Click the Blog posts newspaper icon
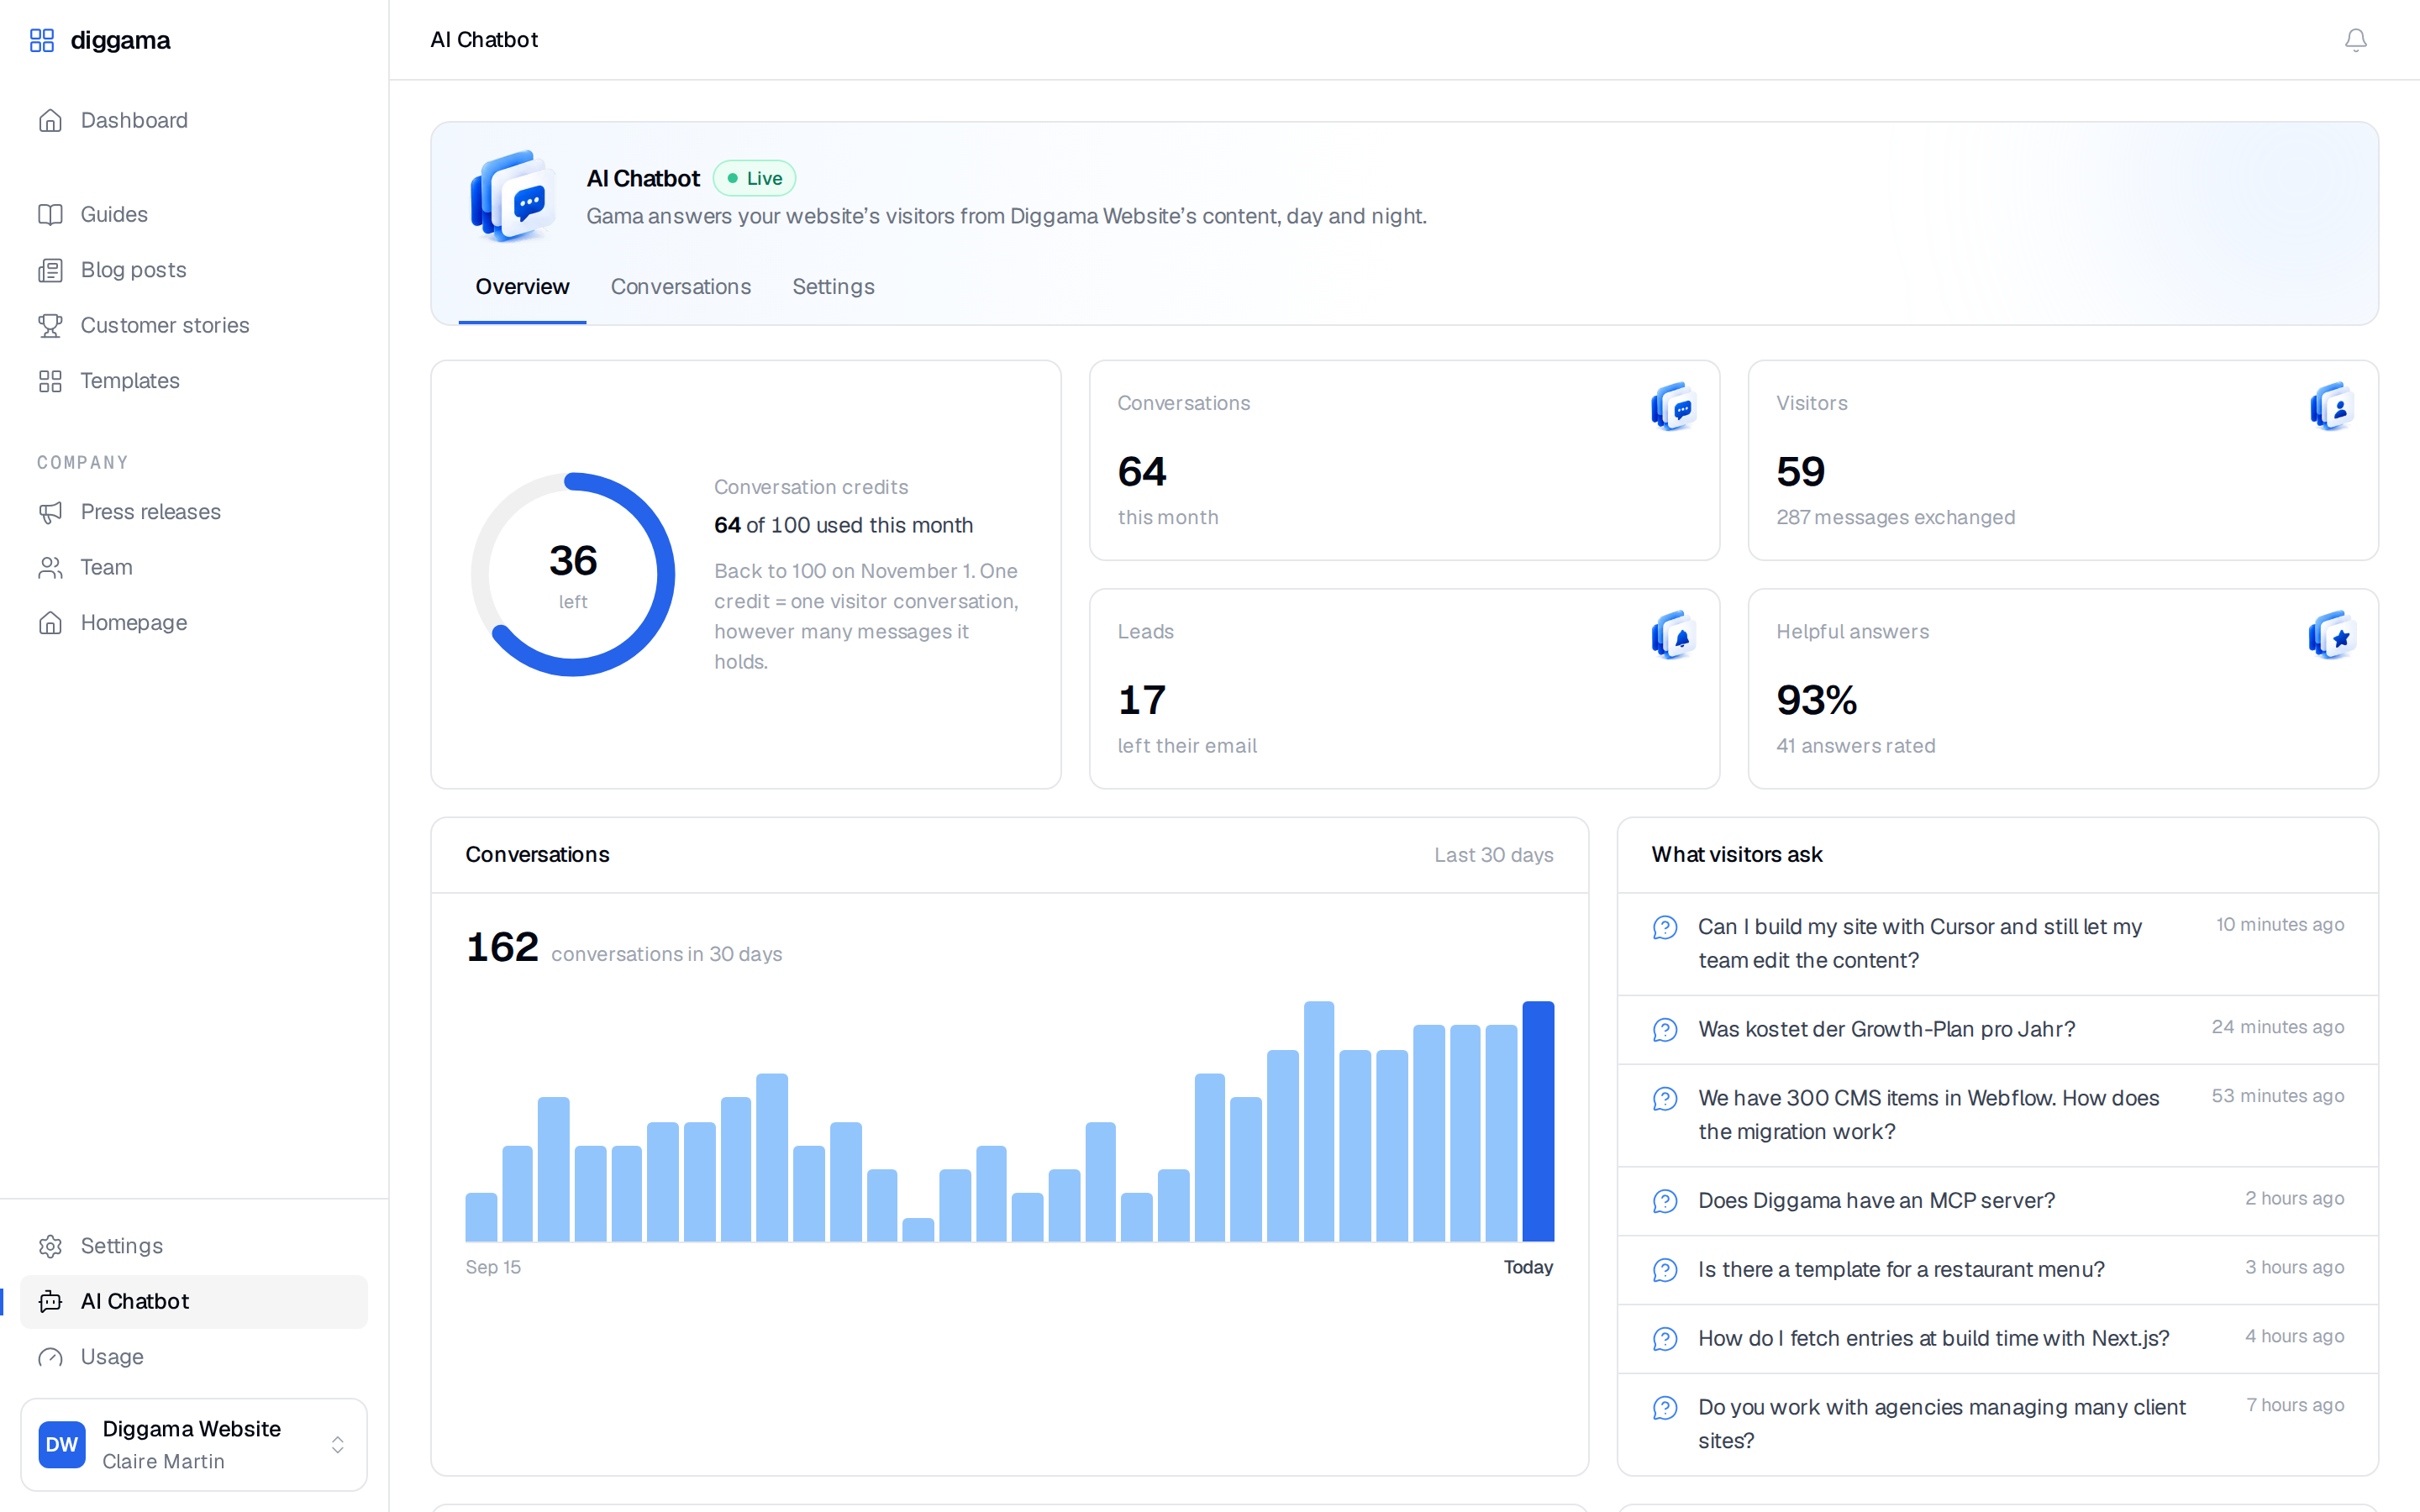The width and height of the screenshot is (2420, 1512). click(50, 270)
